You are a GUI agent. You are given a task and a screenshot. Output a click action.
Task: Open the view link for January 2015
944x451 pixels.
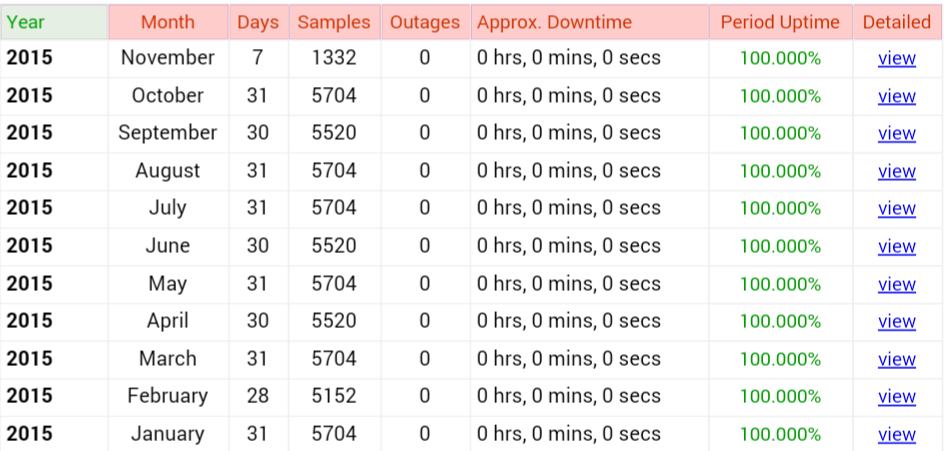[x=896, y=434]
